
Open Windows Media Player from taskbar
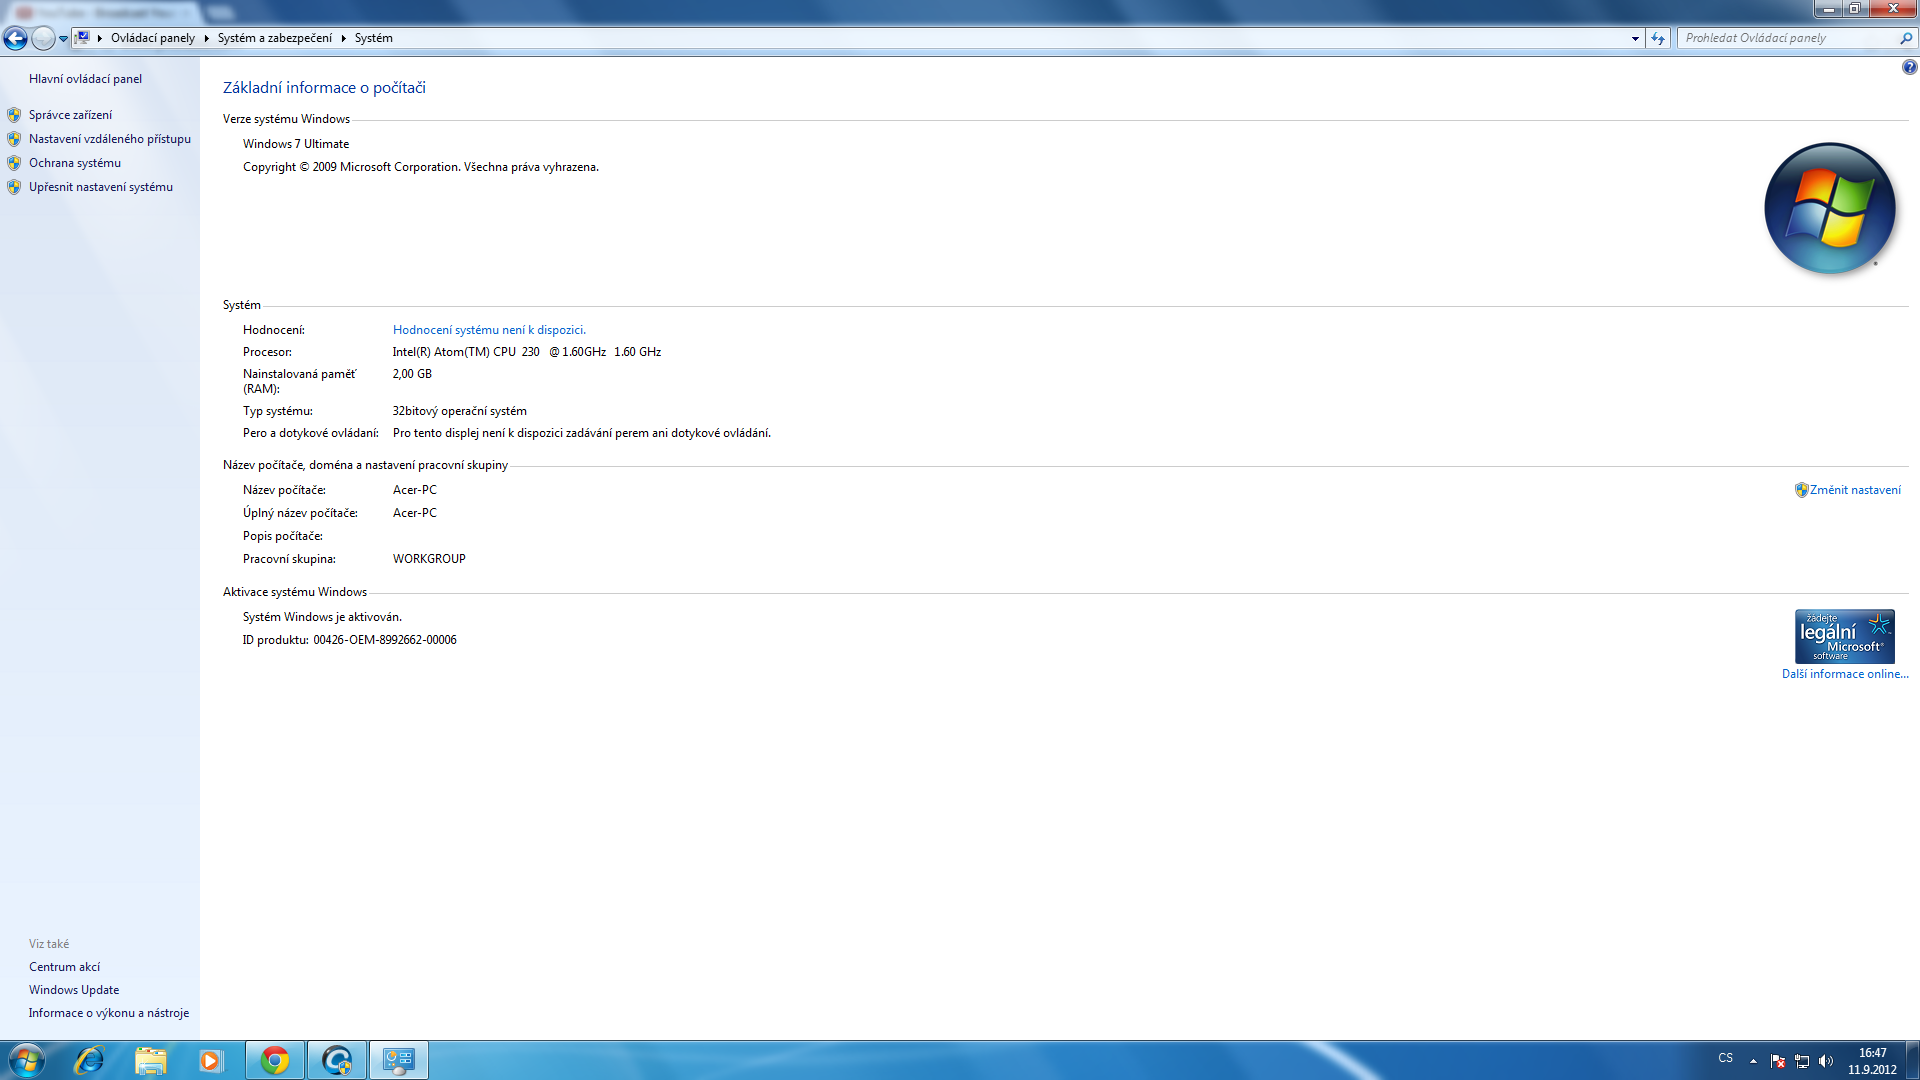pyautogui.click(x=210, y=1060)
